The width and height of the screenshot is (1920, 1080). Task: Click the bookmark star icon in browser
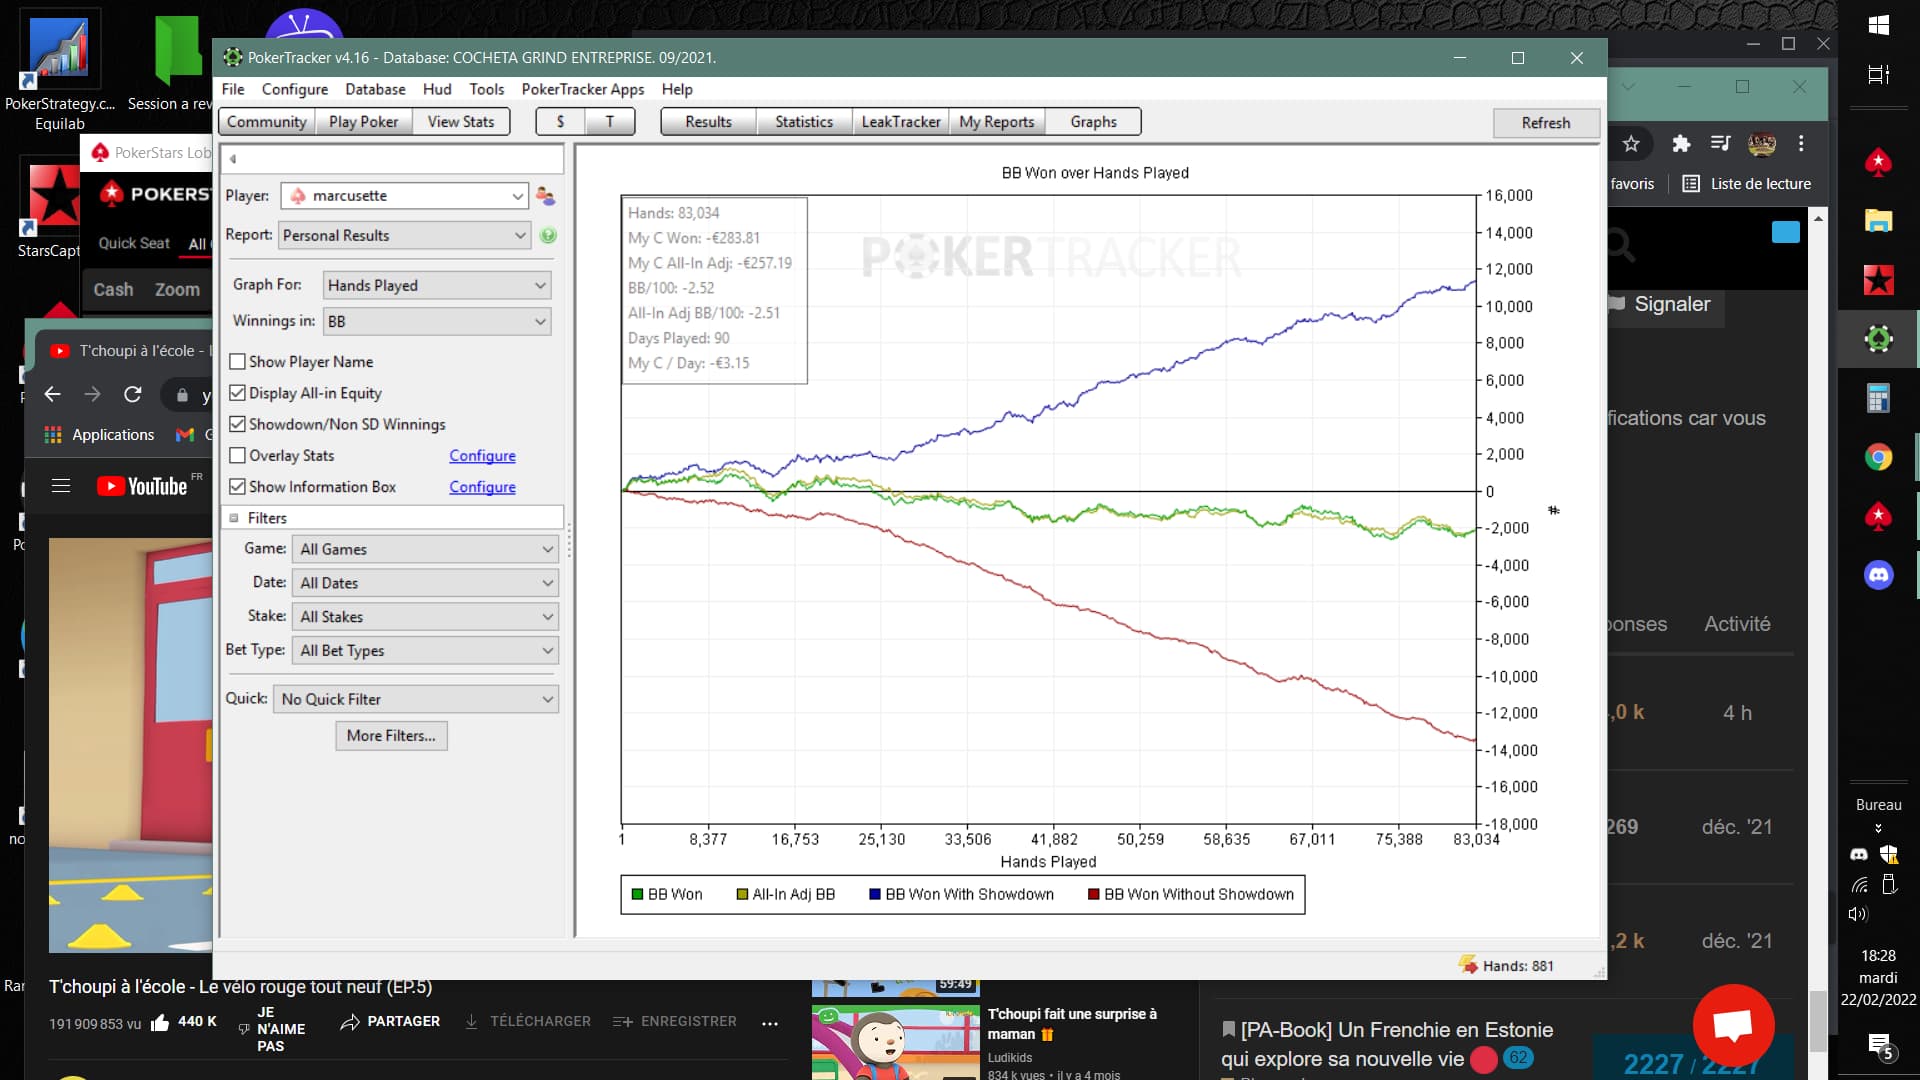tap(1631, 144)
